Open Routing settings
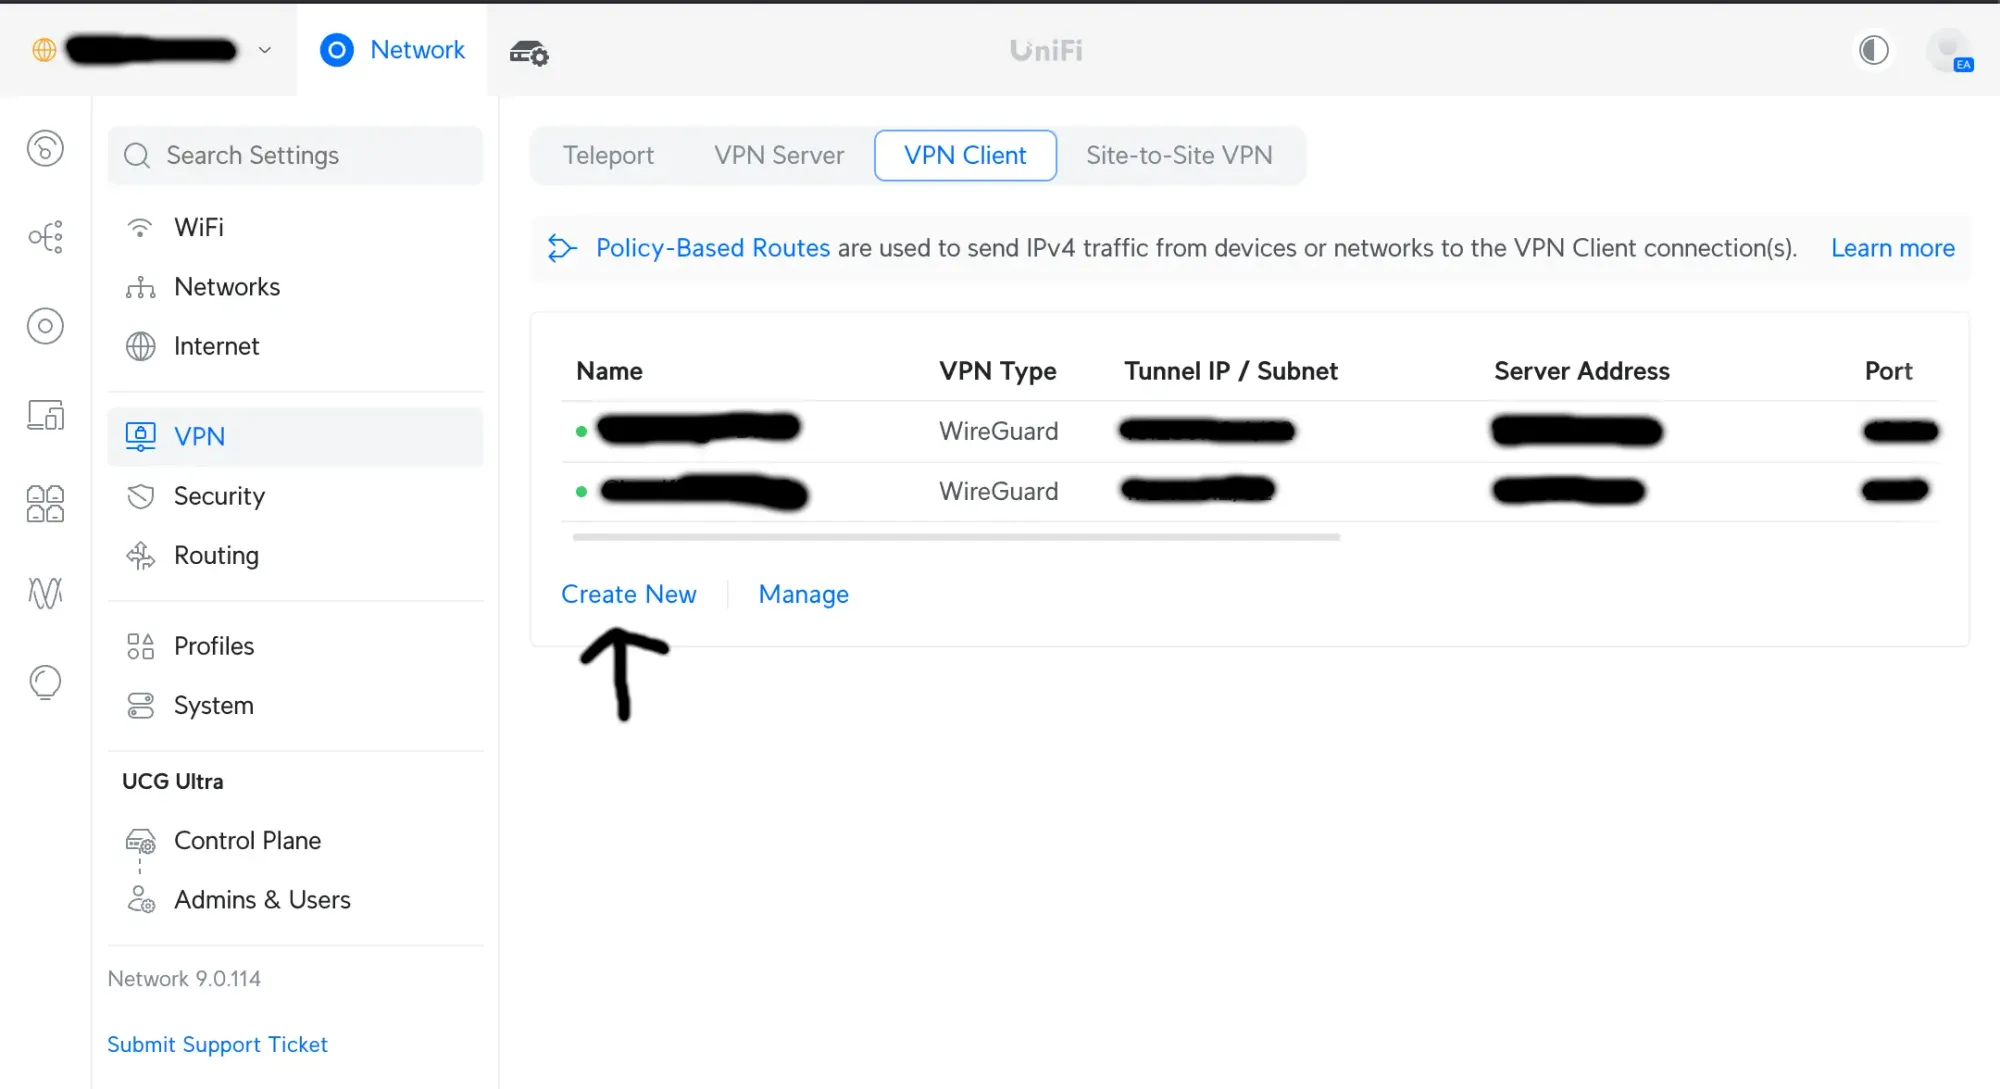 (295, 555)
